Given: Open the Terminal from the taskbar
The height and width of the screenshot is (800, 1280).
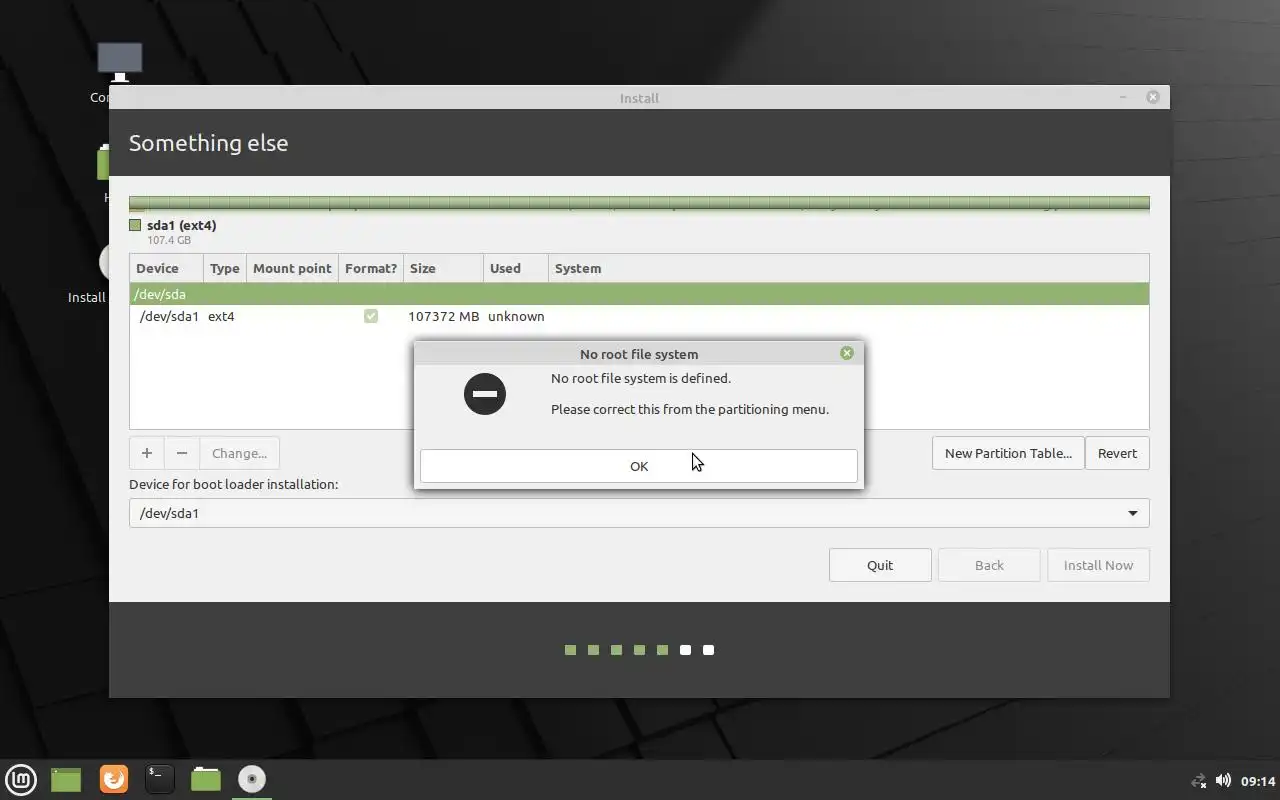Looking at the screenshot, I should click(160, 779).
